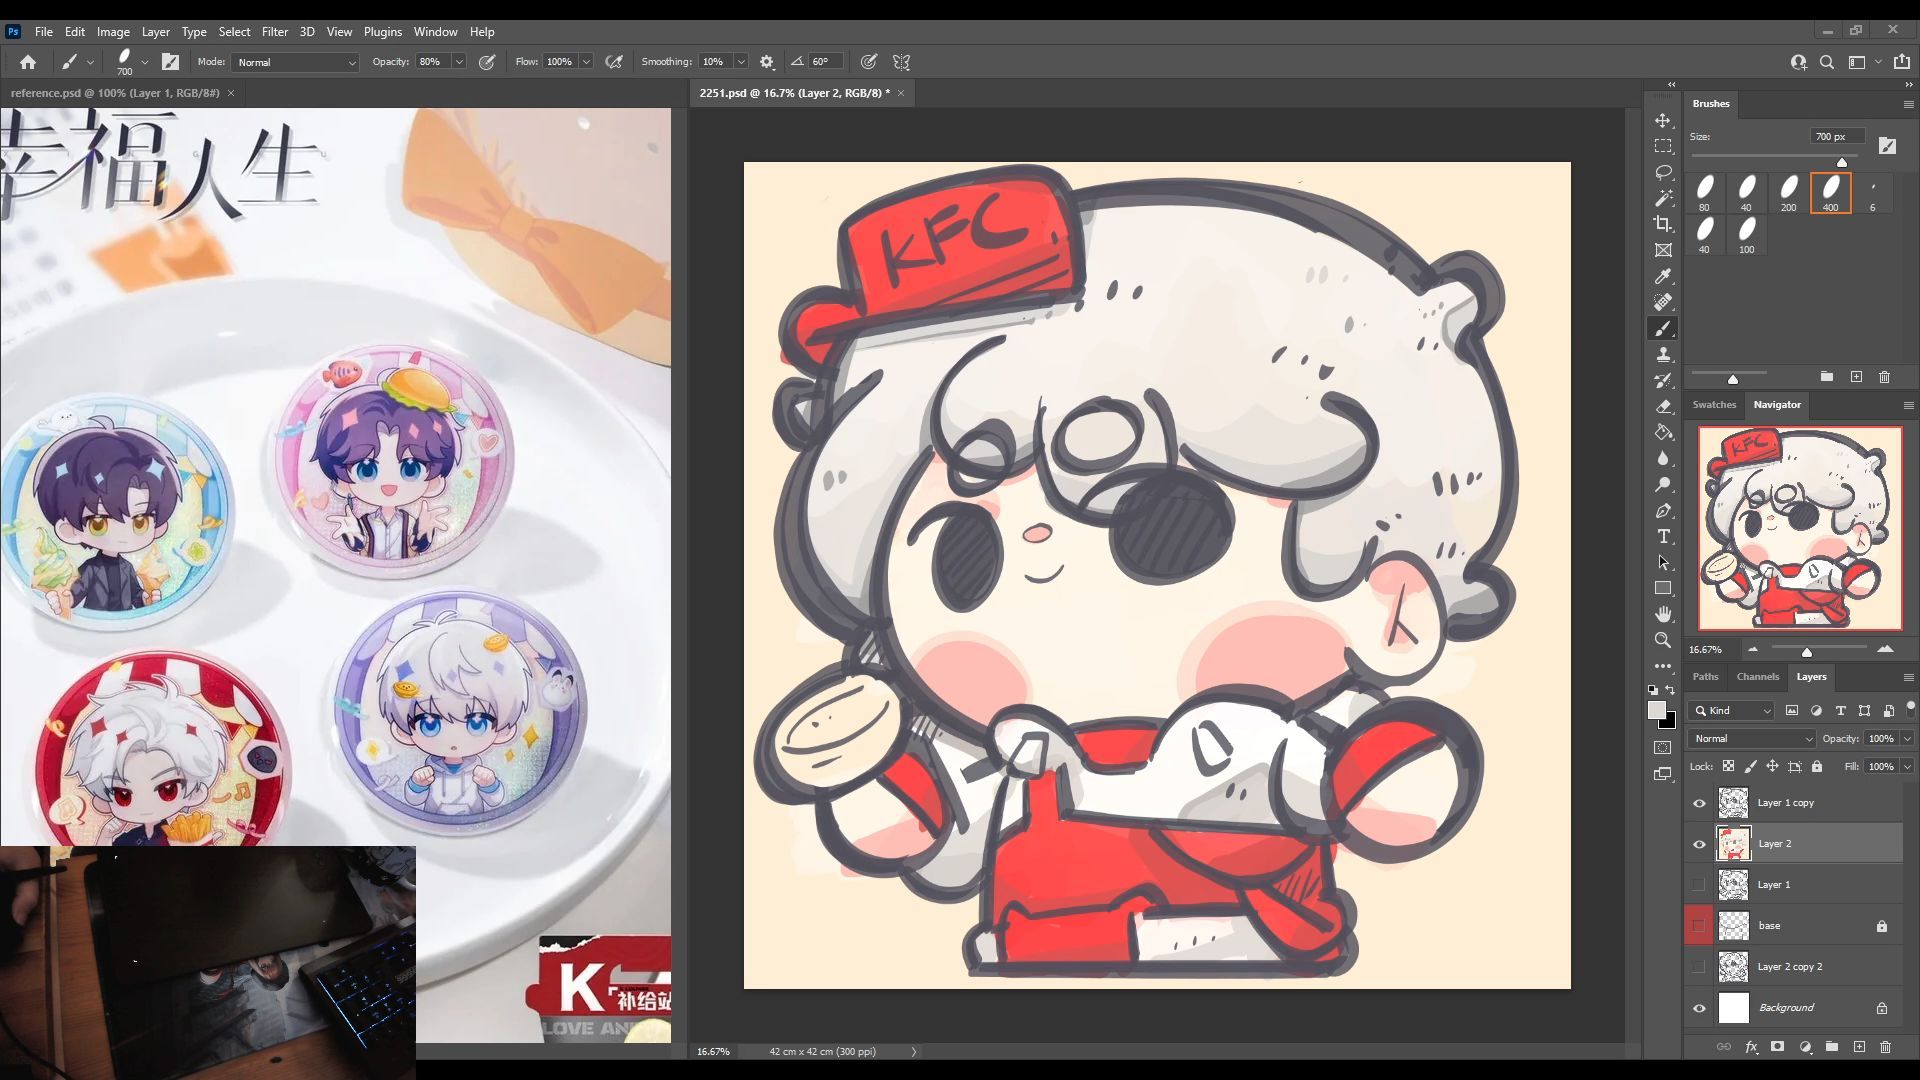
Task: Select the Move tool
Action: 1663,120
